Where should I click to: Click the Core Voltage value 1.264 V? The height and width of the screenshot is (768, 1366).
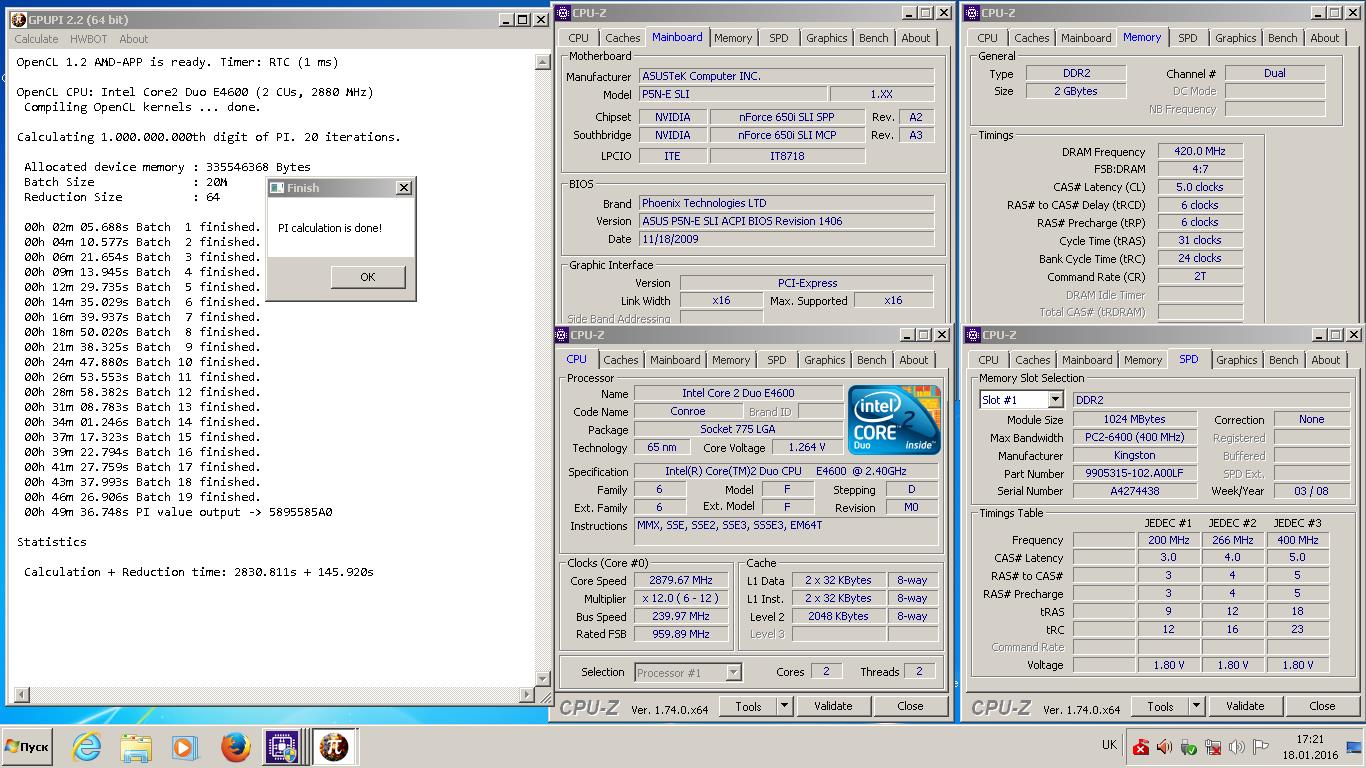(807, 448)
